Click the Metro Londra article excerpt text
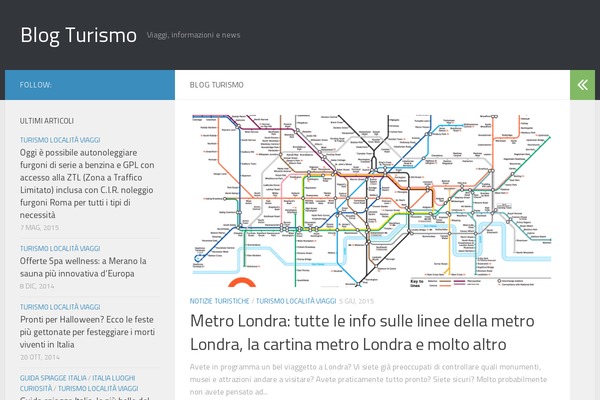 368,379
